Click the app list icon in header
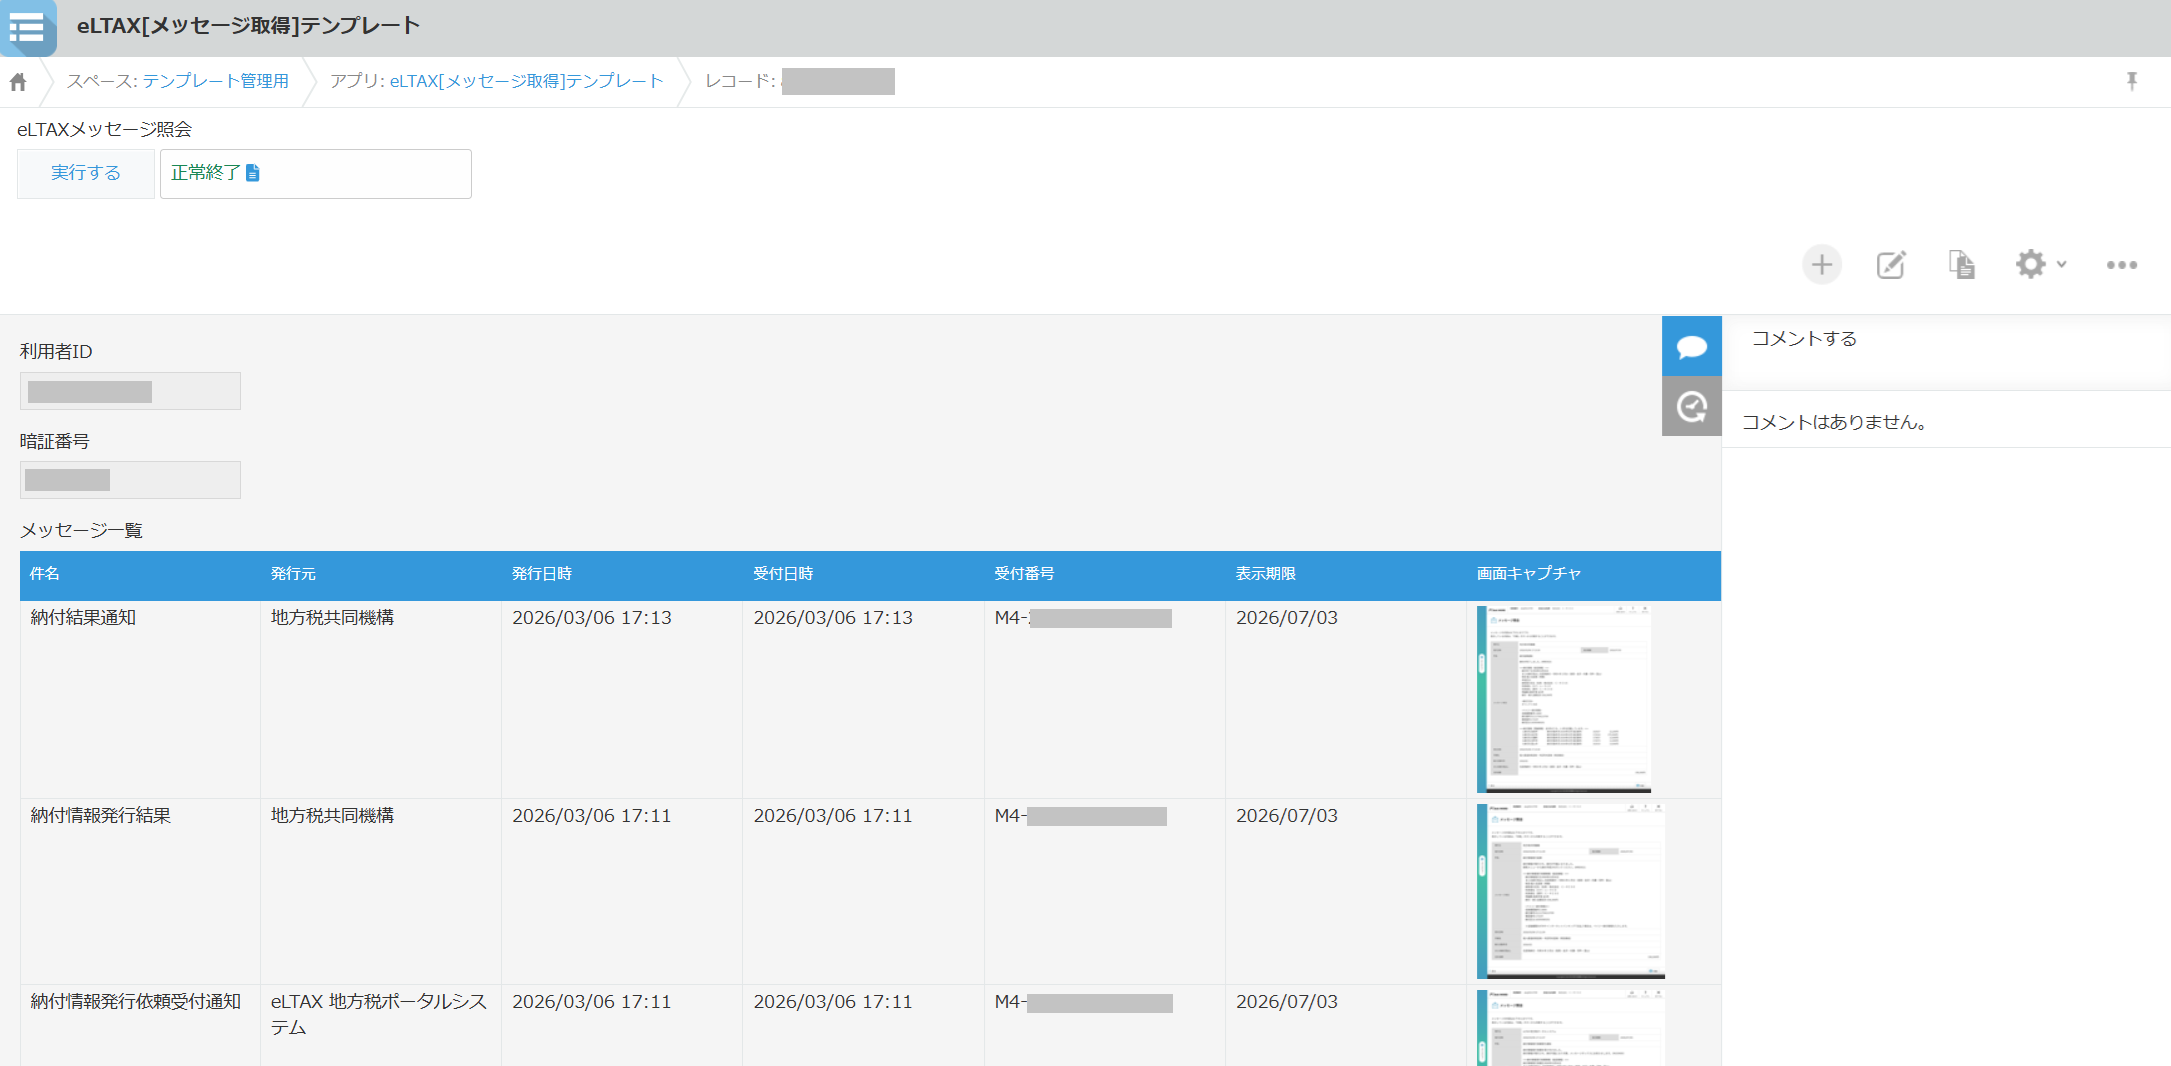 click(27, 27)
